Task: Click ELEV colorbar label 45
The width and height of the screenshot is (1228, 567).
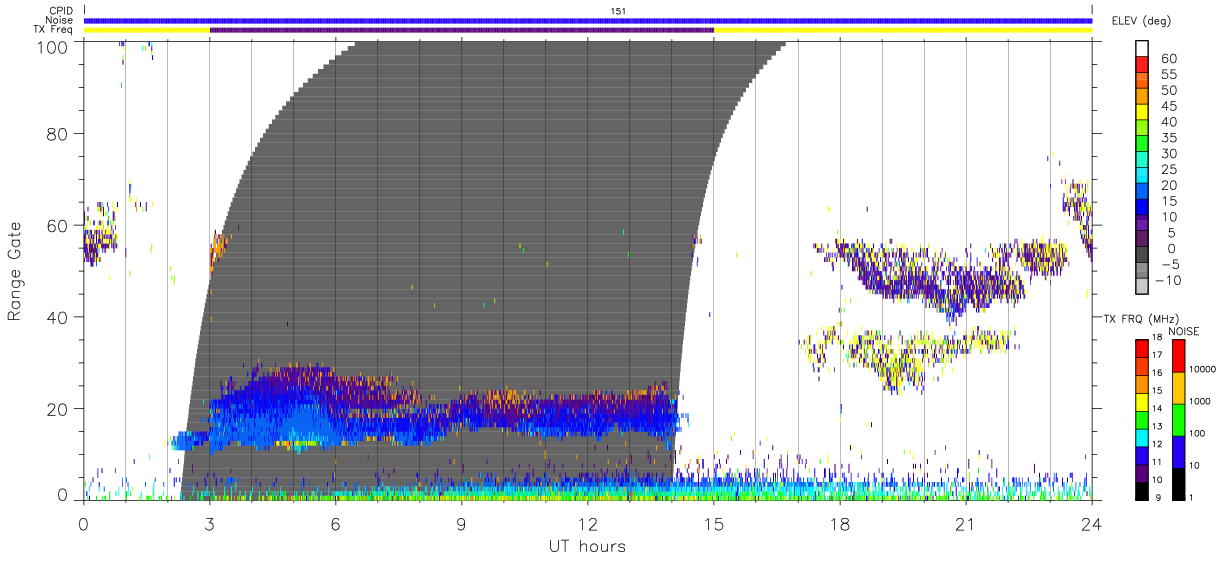Action: (1168, 106)
